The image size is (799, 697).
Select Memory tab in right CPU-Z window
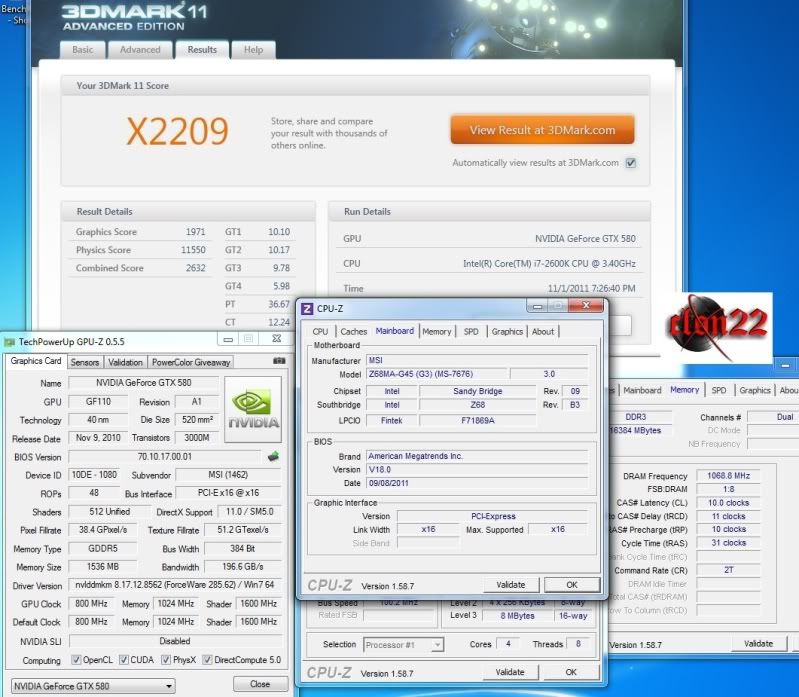[684, 390]
